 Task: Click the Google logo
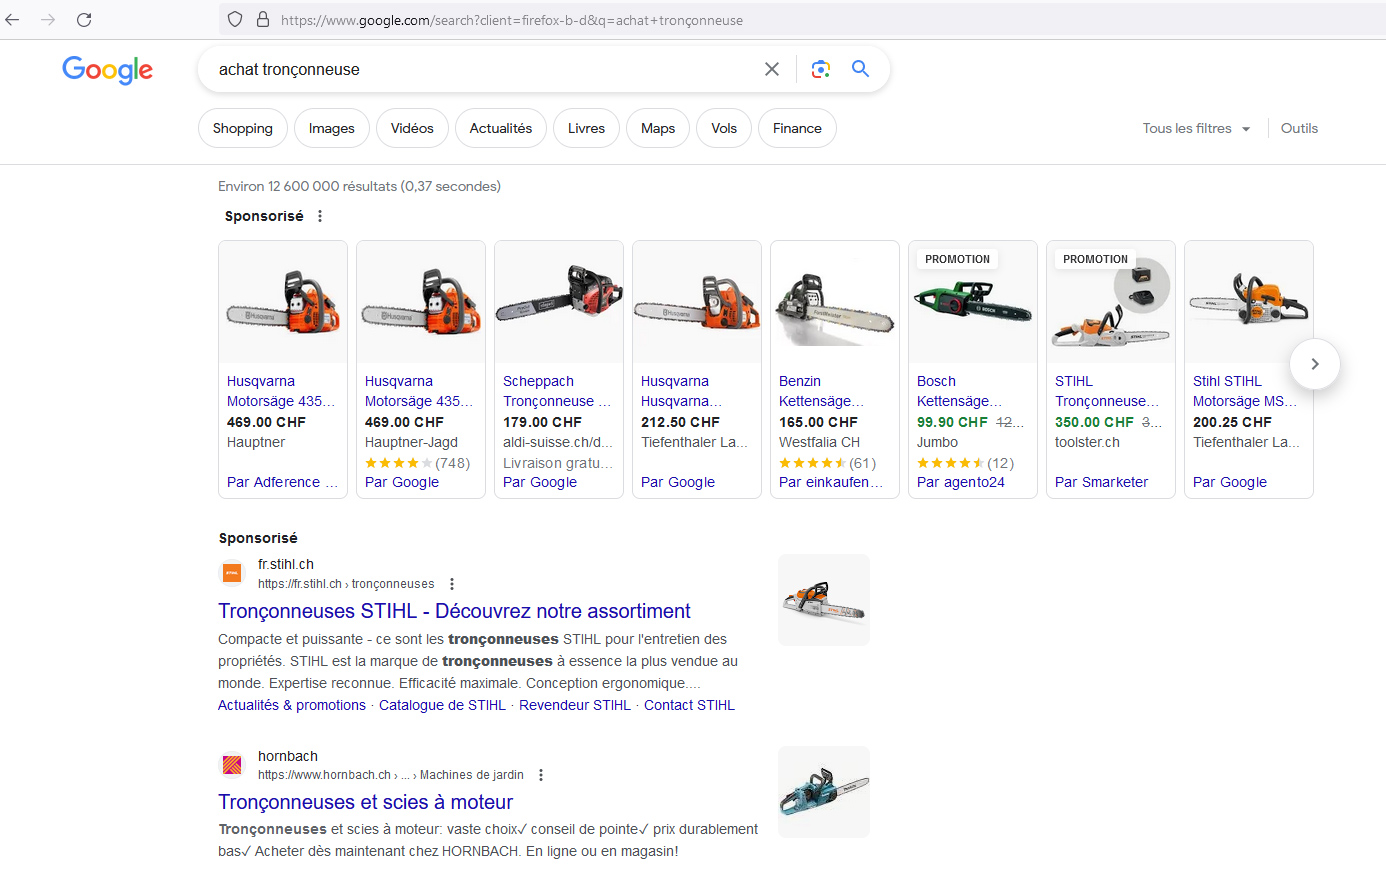[107, 69]
